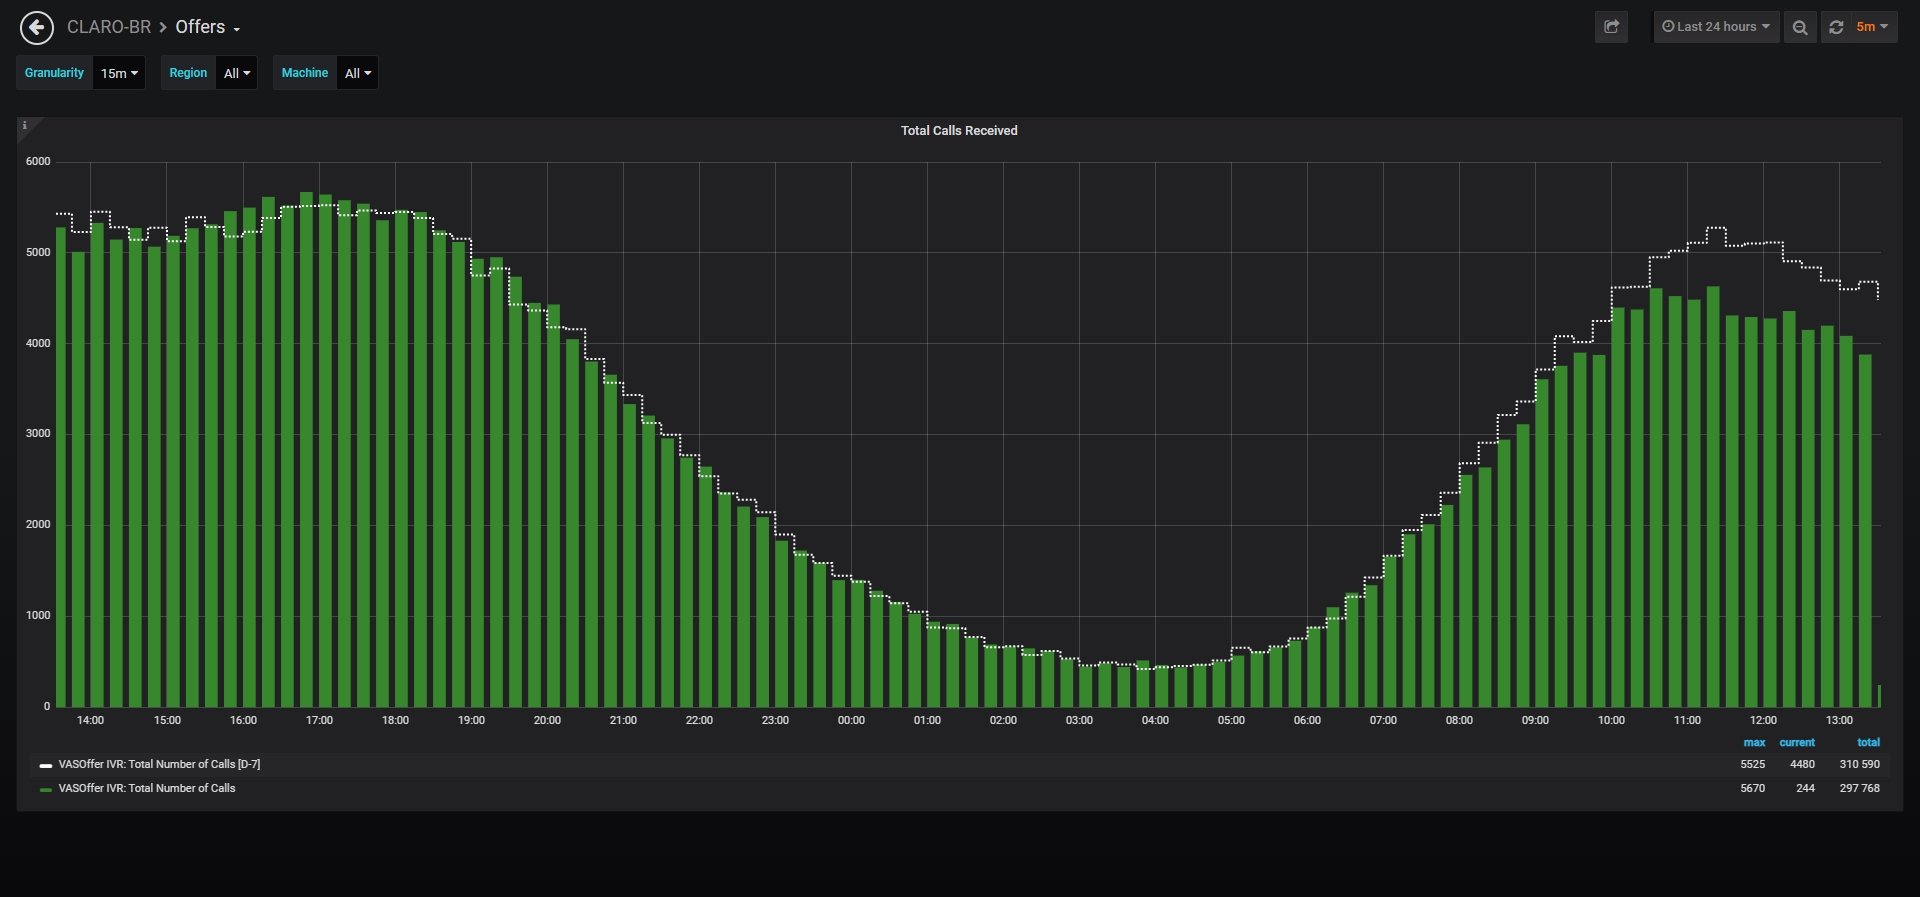Toggle the Total Number of Calls series
This screenshot has height=897, width=1920.
pyautogui.click(x=147, y=788)
